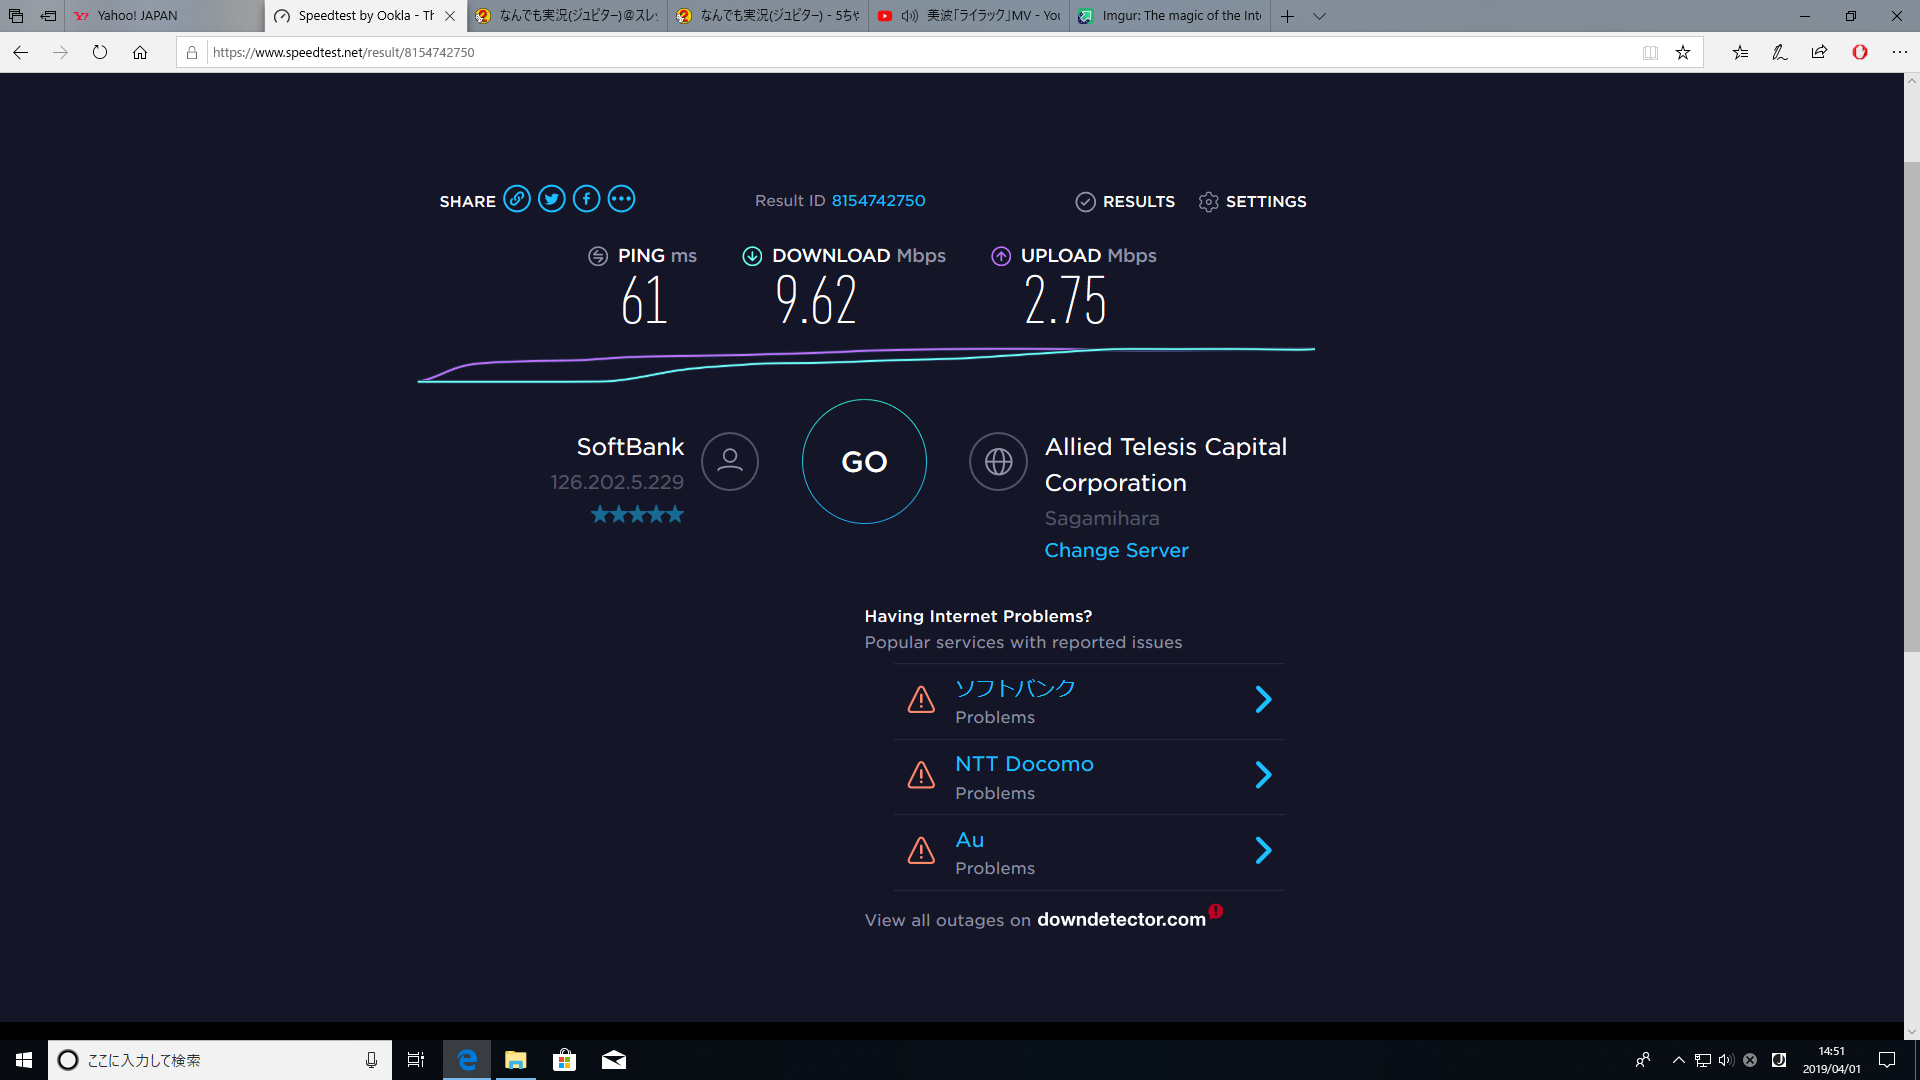The width and height of the screenshot is (1920, 1080).
Task: Switch to the Imgur tab
Action: point(1170,16)
